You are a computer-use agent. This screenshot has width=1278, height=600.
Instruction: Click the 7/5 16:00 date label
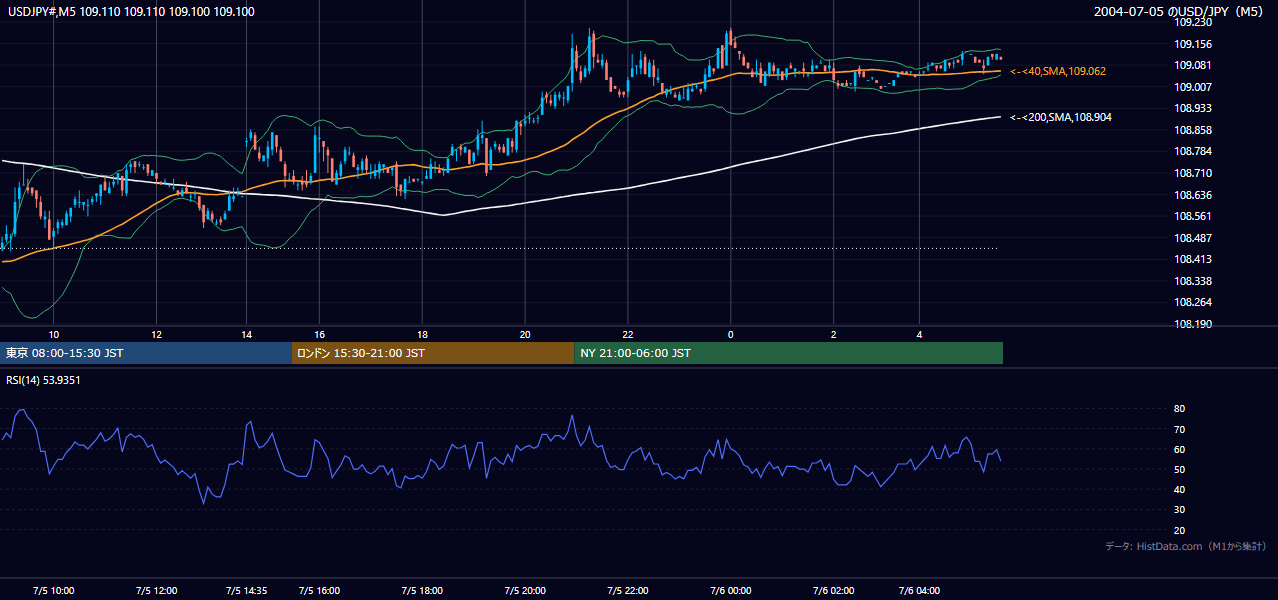(319, 590)
